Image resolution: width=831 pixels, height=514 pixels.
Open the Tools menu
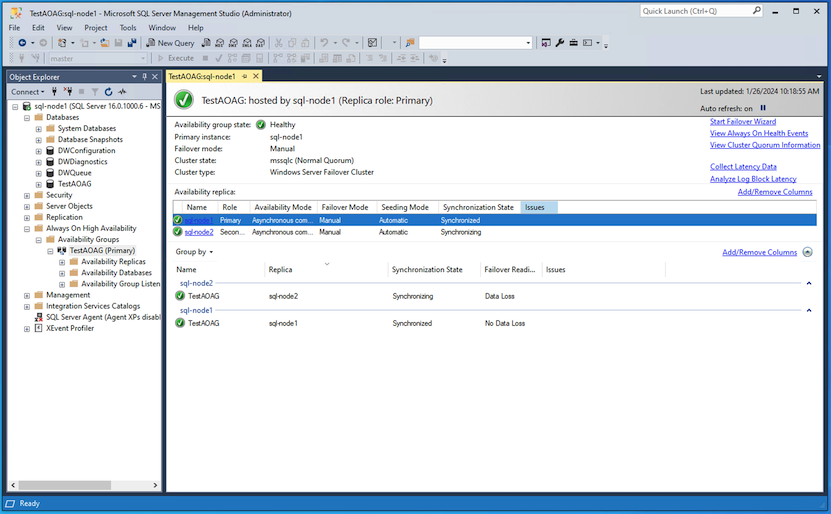pos(128,28)
